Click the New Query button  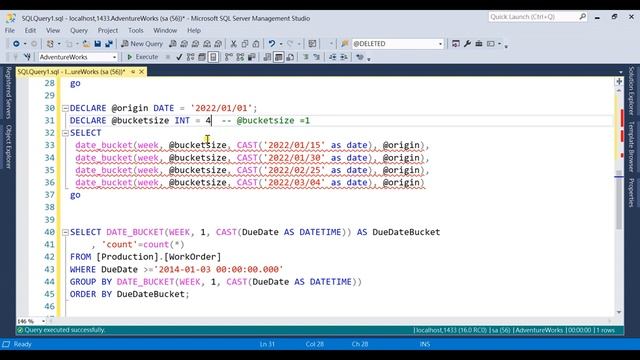coord(142,44)
